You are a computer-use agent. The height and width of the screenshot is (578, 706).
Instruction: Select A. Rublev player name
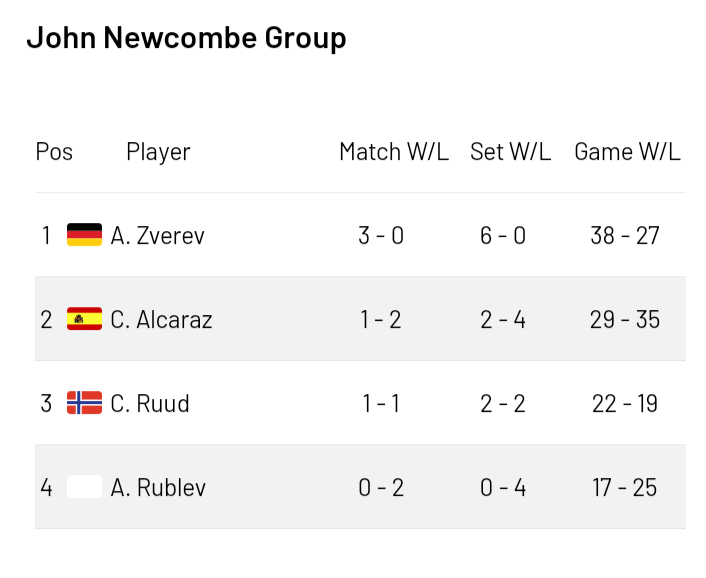(158, 488)
